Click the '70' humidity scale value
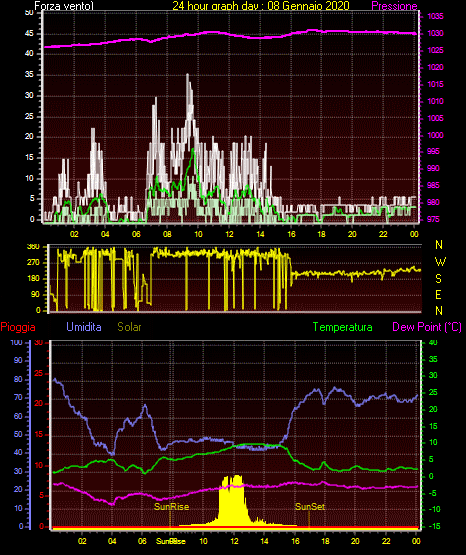Screen dimensions: 466x555 18,398
